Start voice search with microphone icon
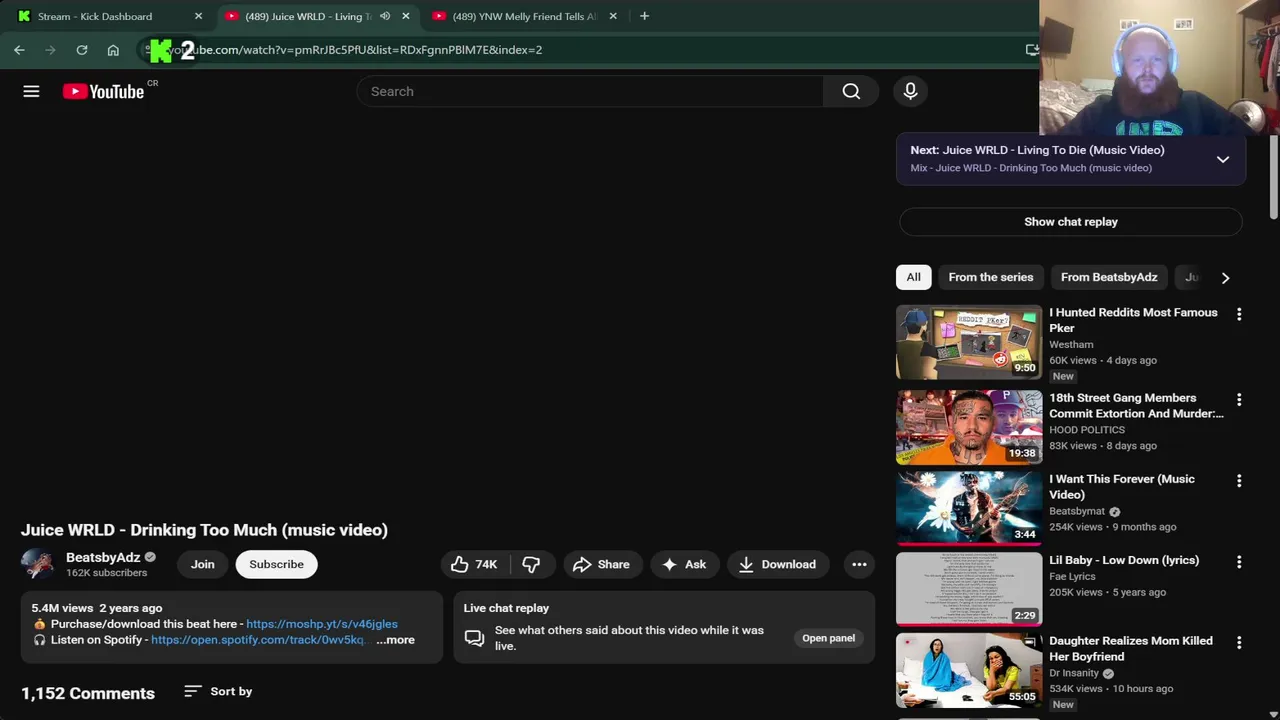 click(x=910, y=91)
